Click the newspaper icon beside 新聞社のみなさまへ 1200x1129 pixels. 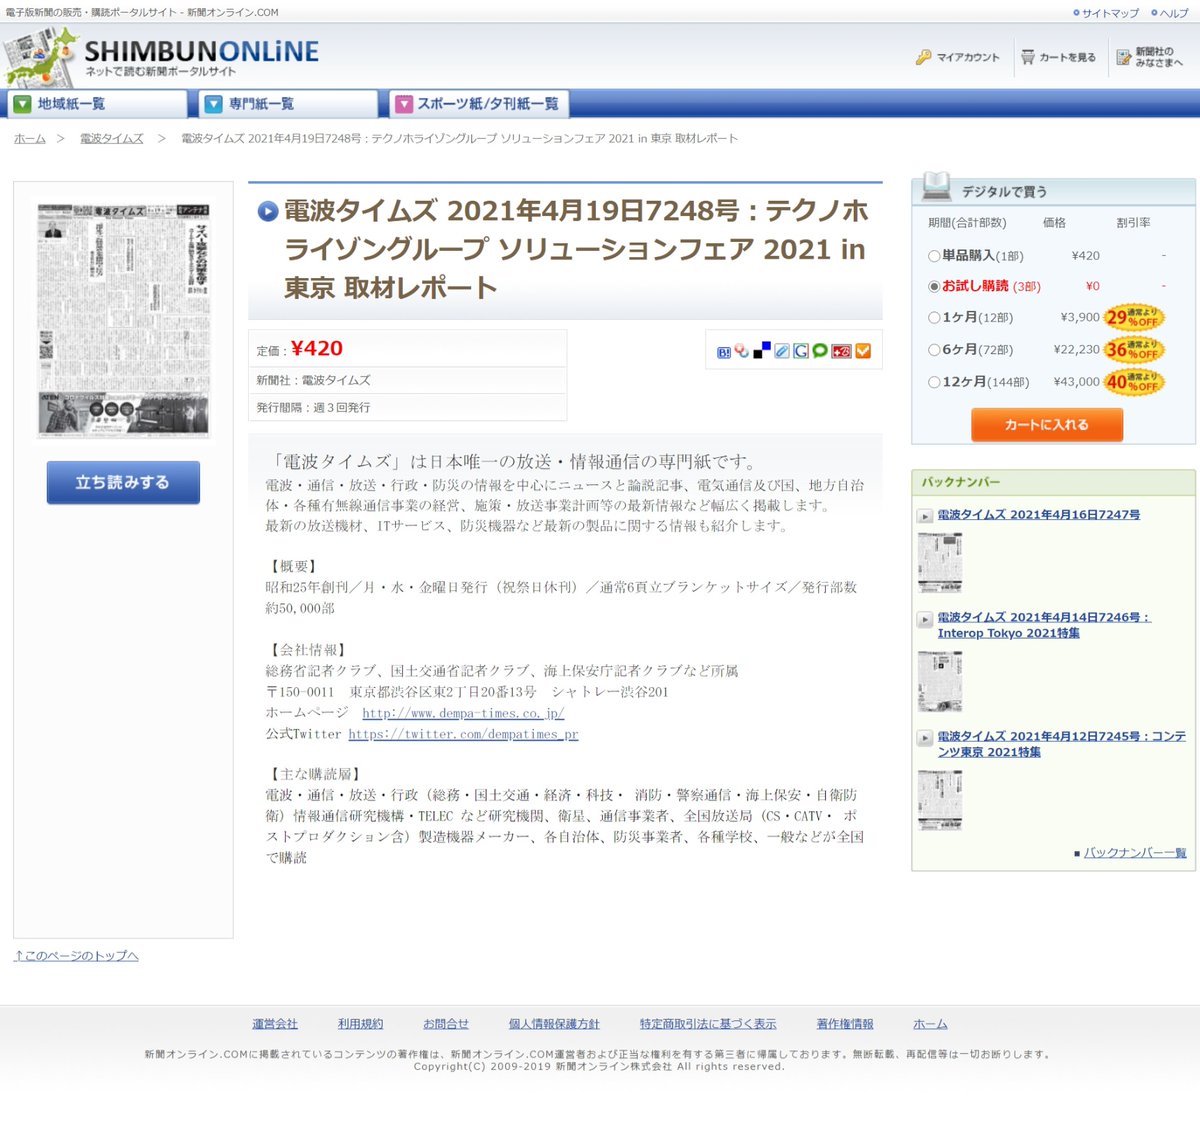pyautogui.click(x=1124, y=57)
